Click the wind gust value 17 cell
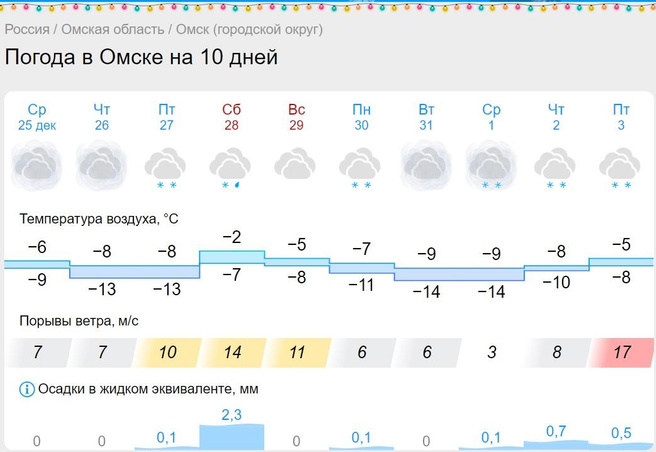The width and height of the screenshot is (656, 452). [621, 352]
